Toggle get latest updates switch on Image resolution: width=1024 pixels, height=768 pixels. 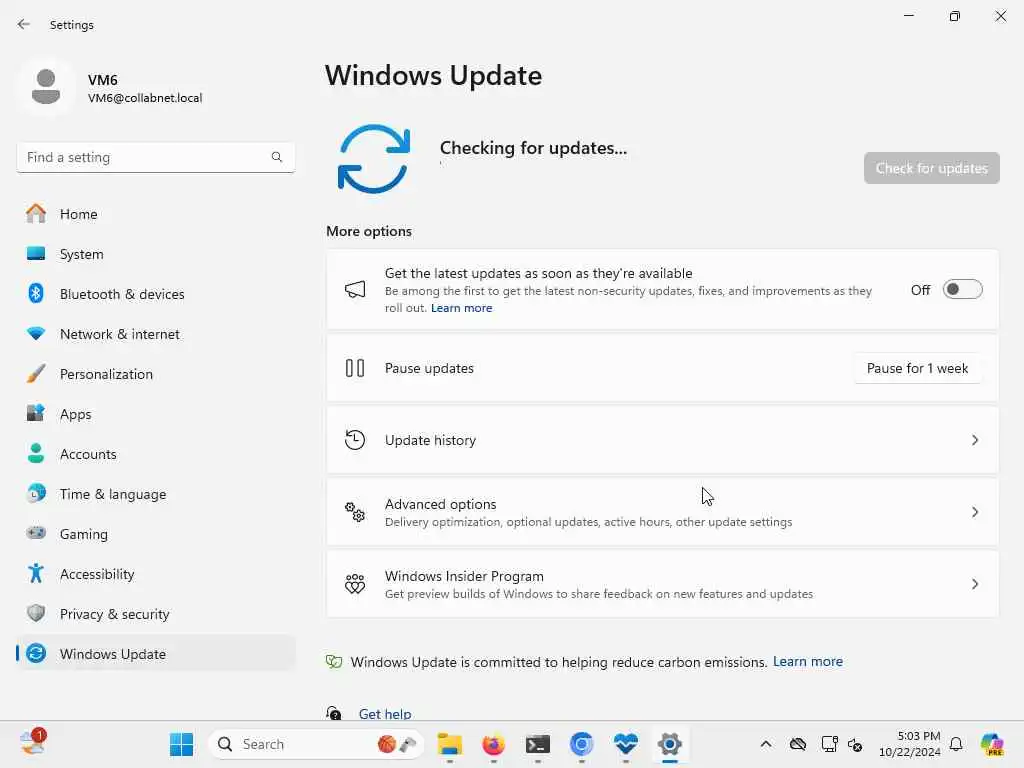963,289
